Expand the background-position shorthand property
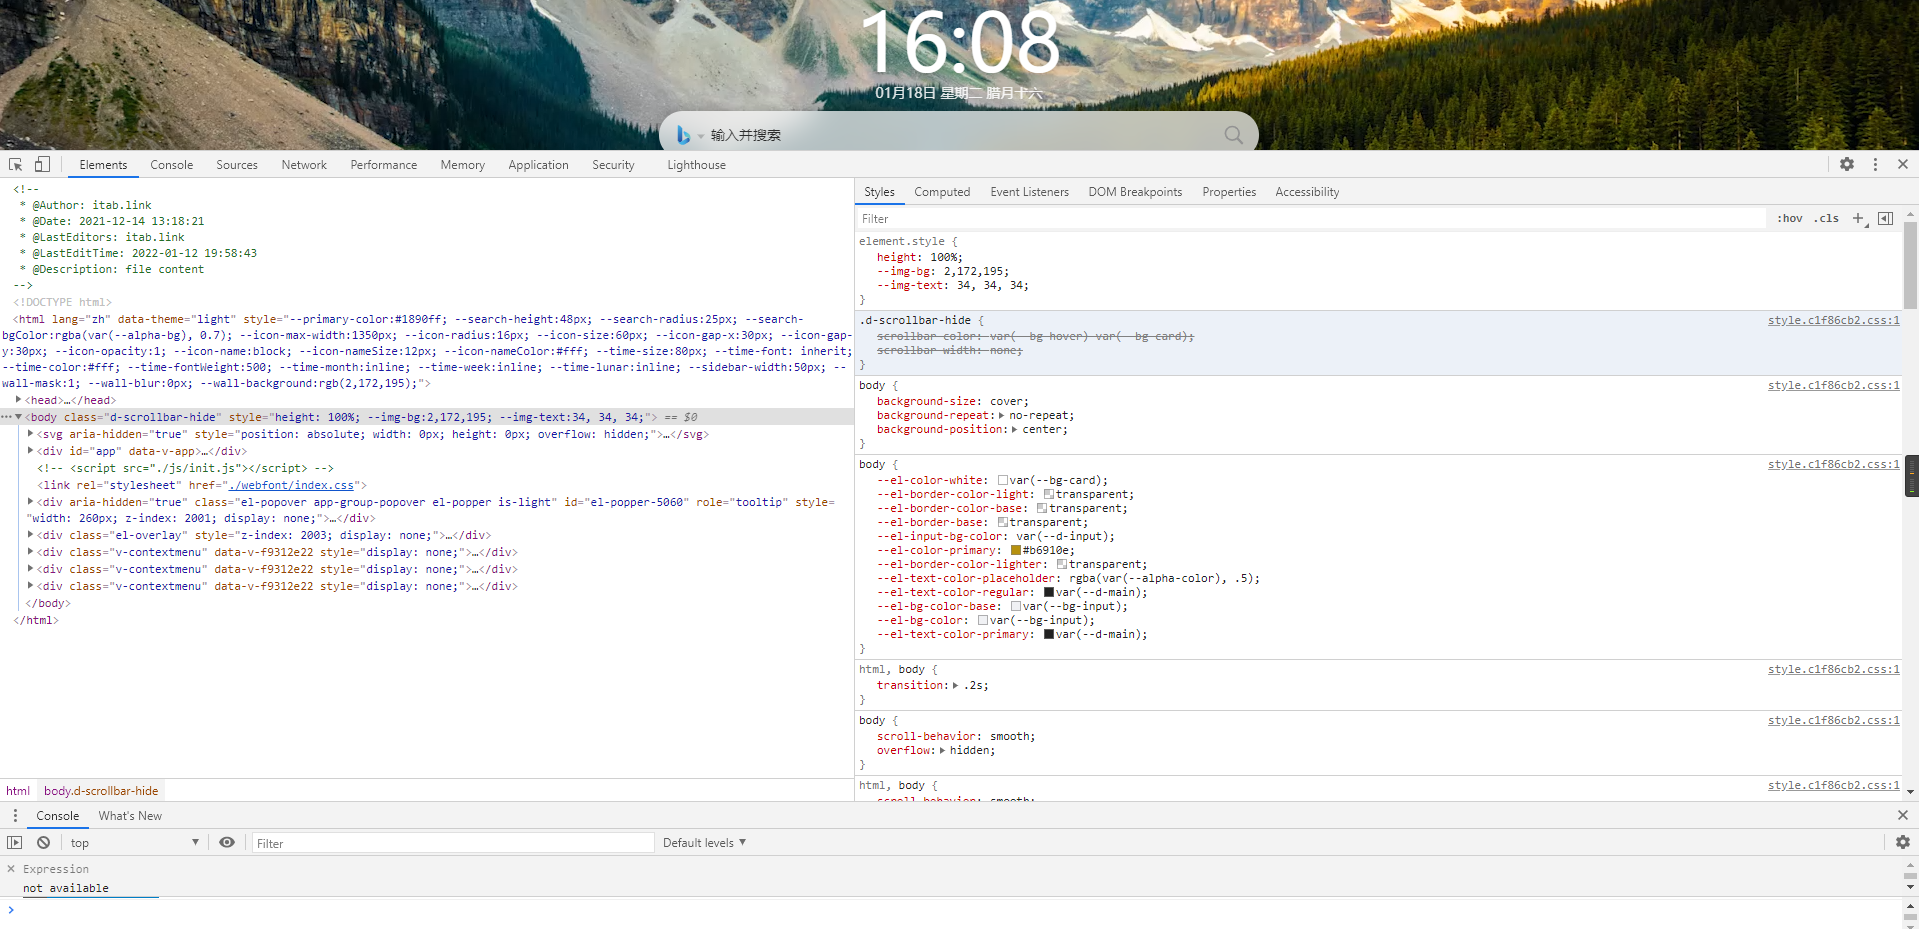The image size is (1919, 929). click(x=1015, y=429)
